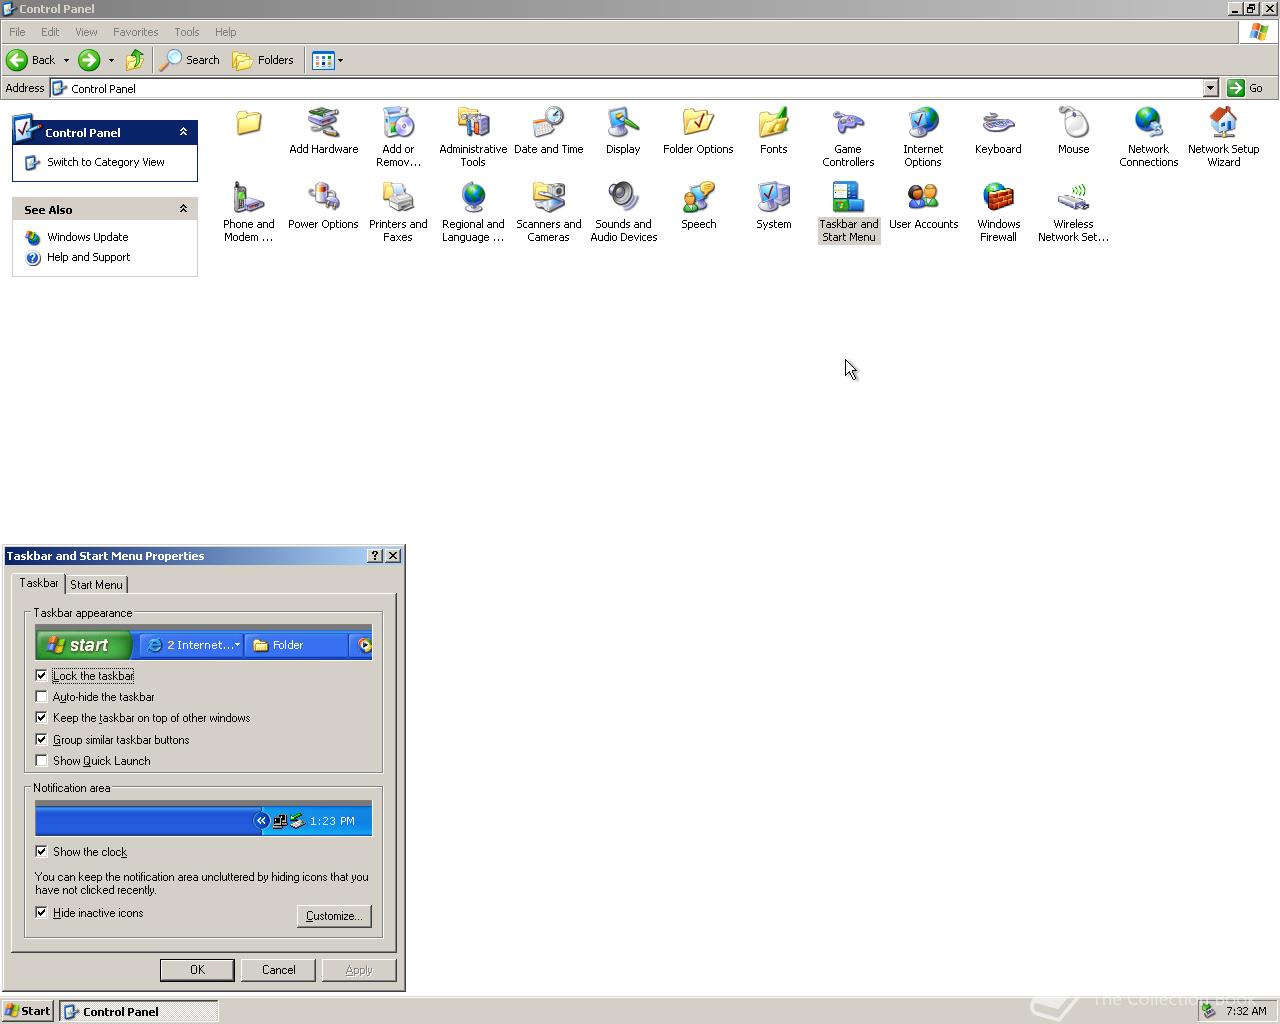Open the Help menu
1280x1024 pixels.
(x=226, y=32)
